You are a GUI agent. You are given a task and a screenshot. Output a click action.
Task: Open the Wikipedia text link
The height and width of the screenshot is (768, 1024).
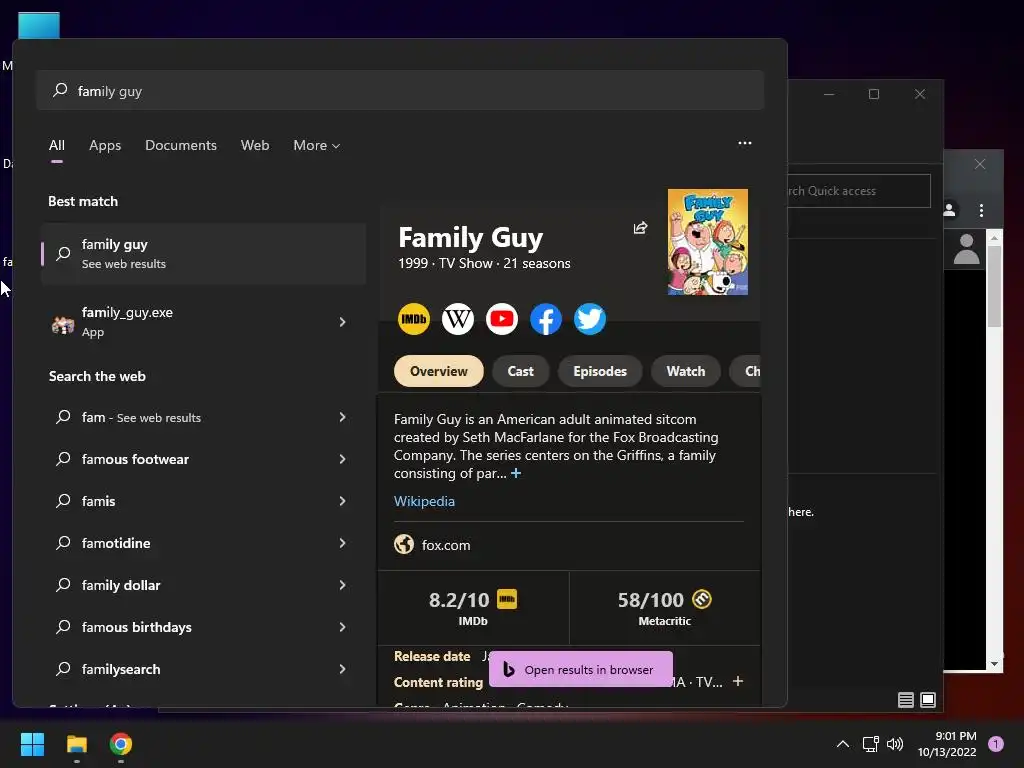click(424, 501)
